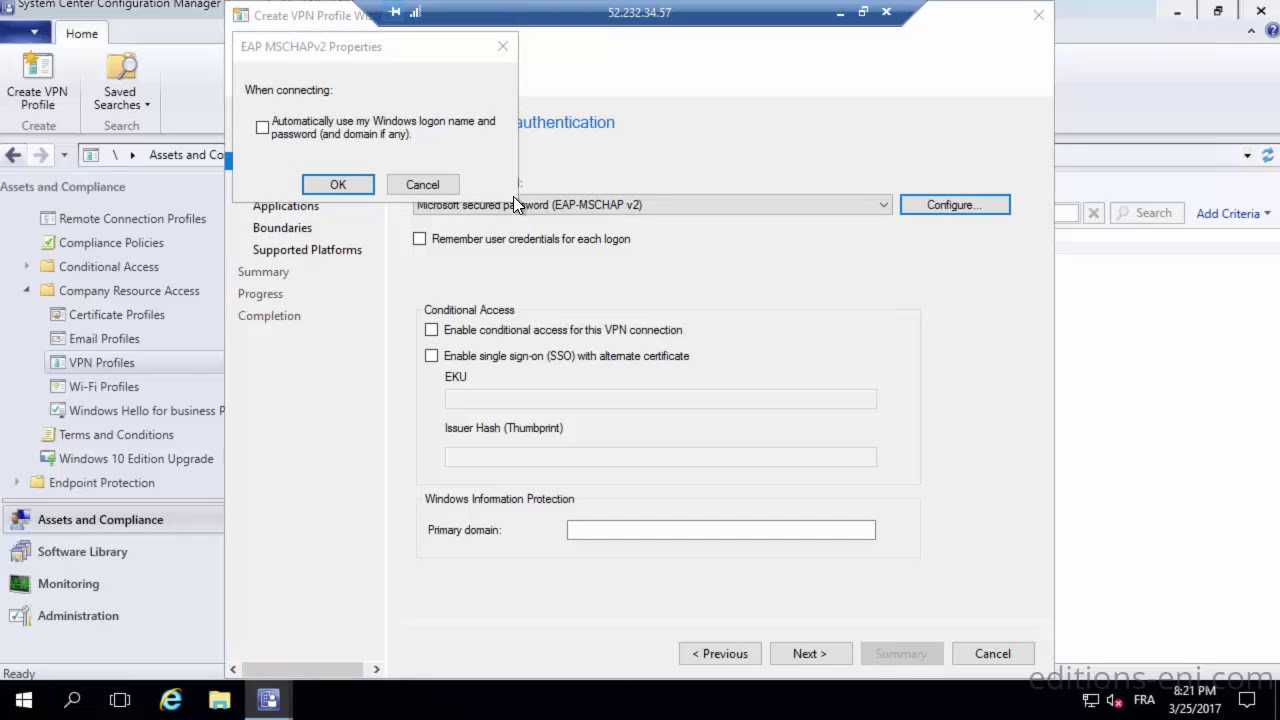Open the authentication method dropdown
This screenshot has height=720, width=1280.
click(883, 205)
